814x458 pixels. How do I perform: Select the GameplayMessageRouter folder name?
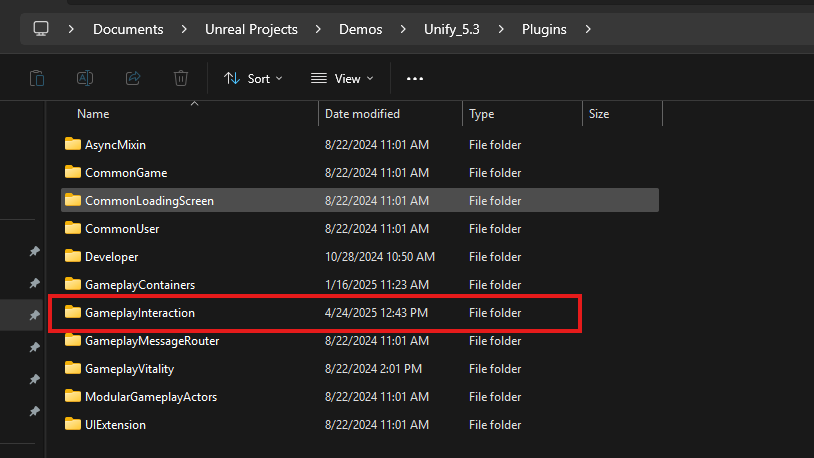click(x=152, y=341)
